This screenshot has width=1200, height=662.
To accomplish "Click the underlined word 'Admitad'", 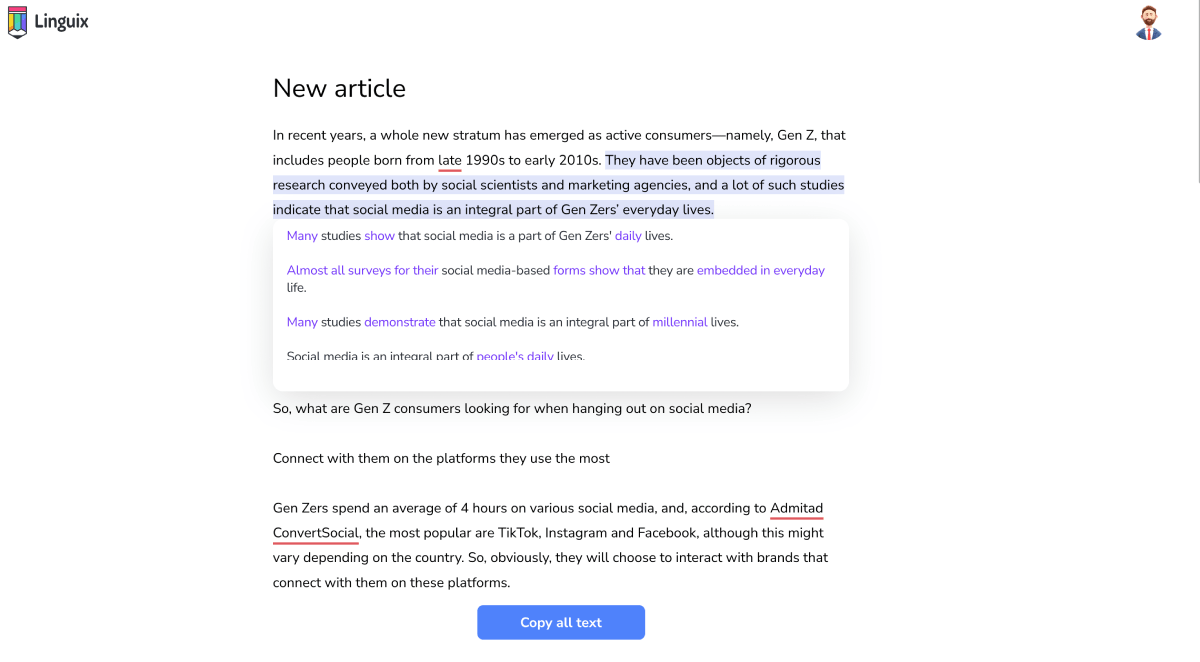I will tap(796, 508).
